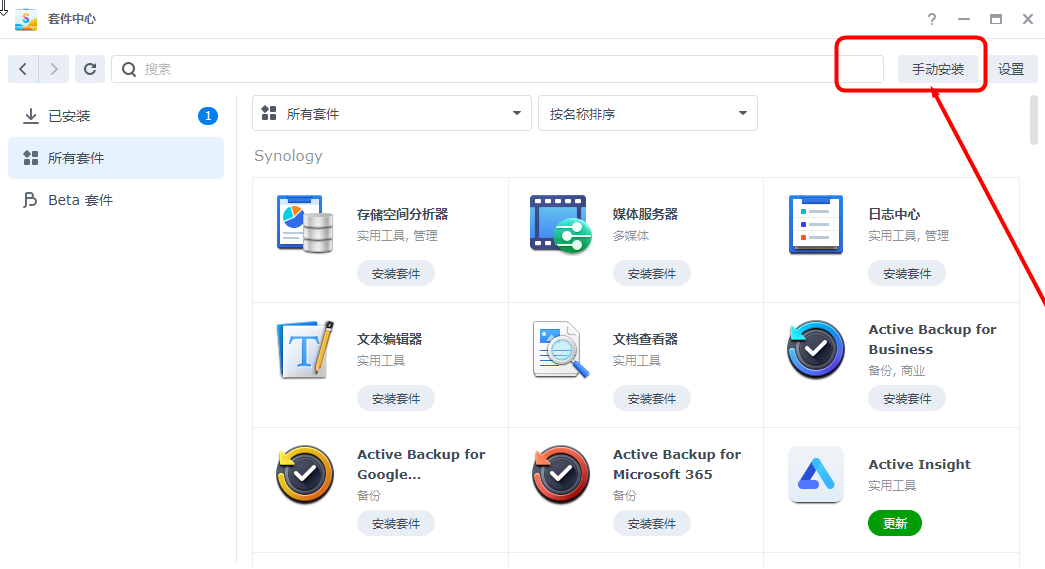
Task: Click the Active Insight package icon
Action: coord(816,474)
